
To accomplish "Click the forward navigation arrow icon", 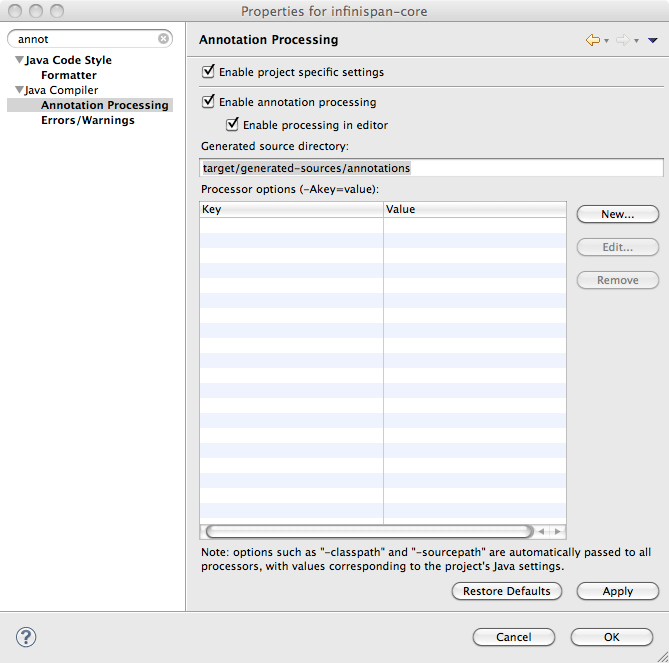I will [622, 40].
